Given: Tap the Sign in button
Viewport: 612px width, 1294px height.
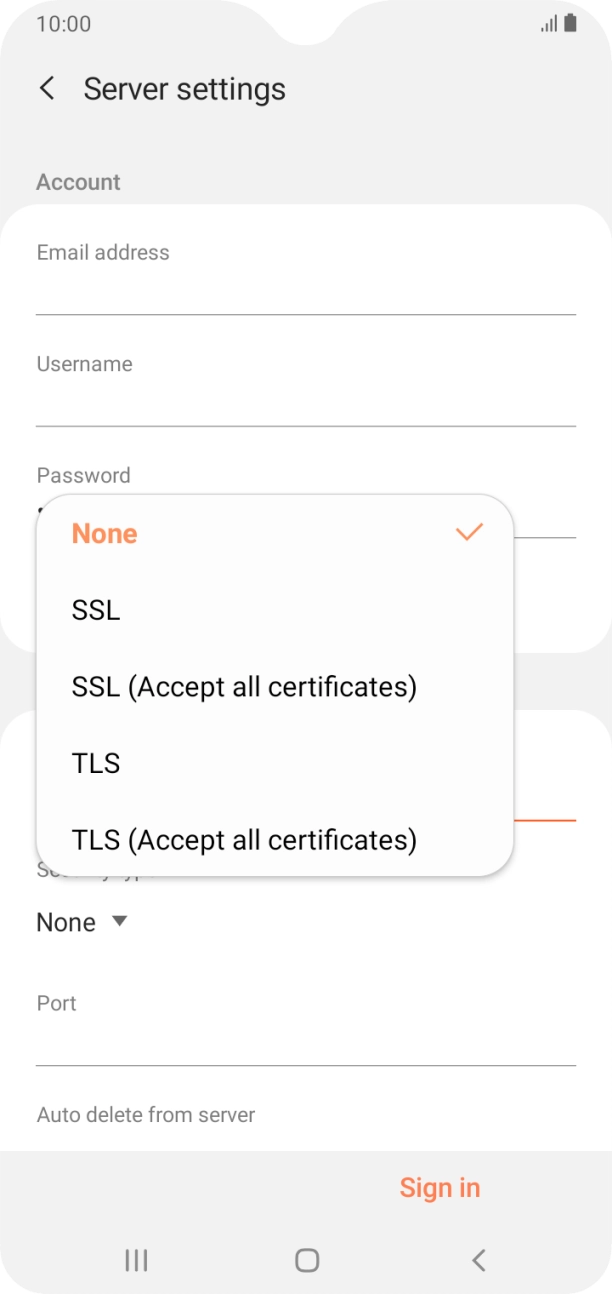Looking at the screenshot, I should coord(440,1187).
